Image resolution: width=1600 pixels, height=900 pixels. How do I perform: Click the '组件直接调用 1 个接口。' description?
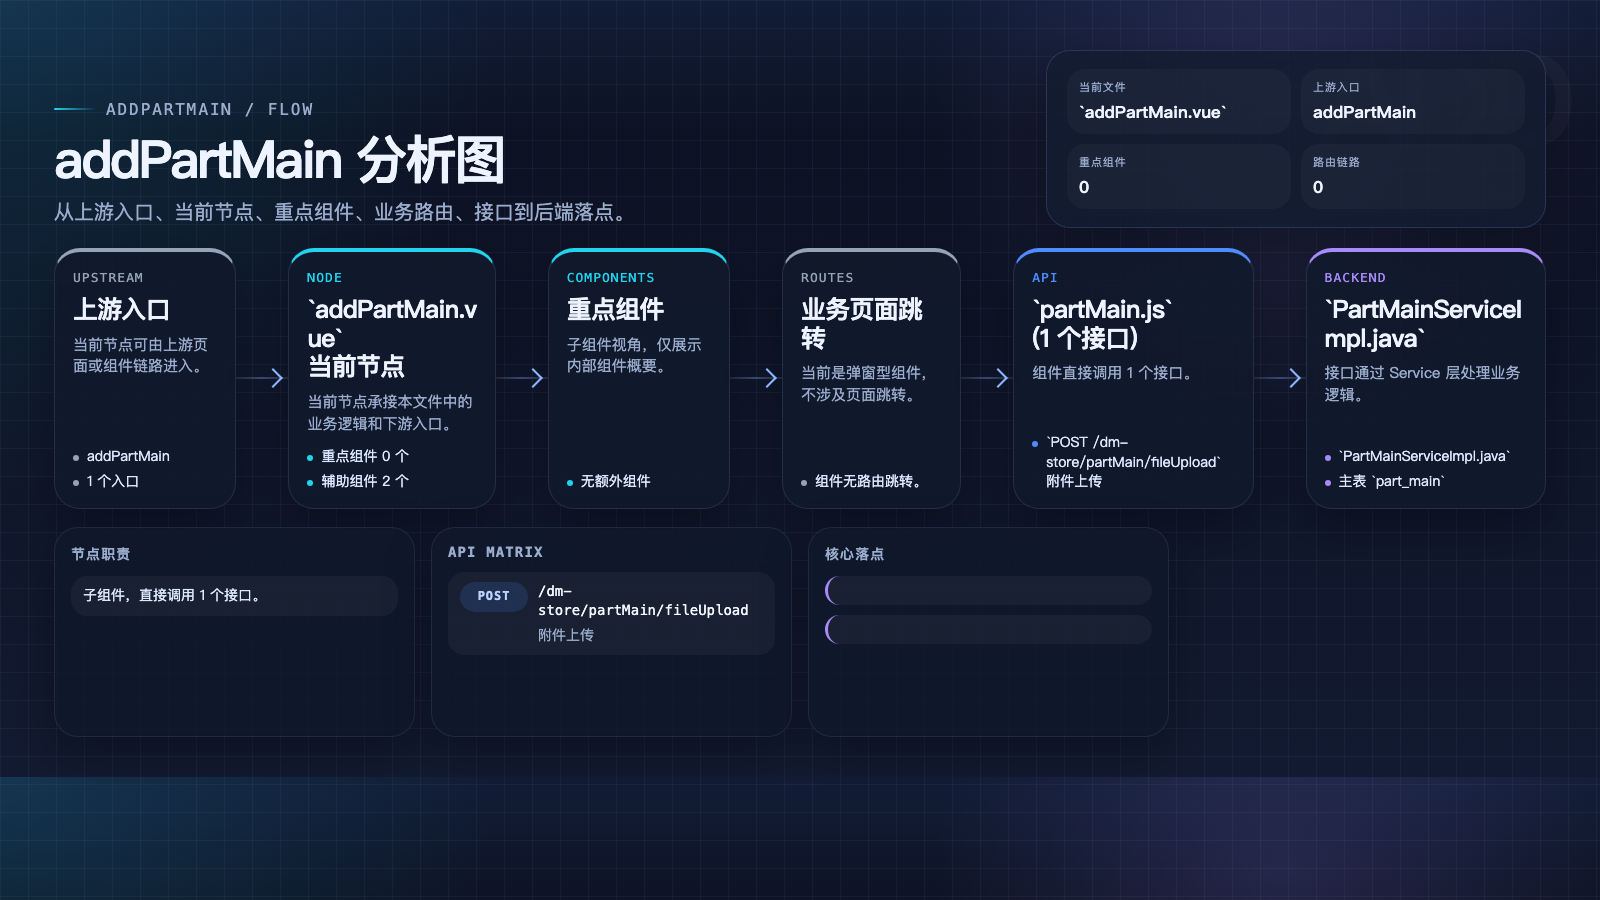point(1112,373)
